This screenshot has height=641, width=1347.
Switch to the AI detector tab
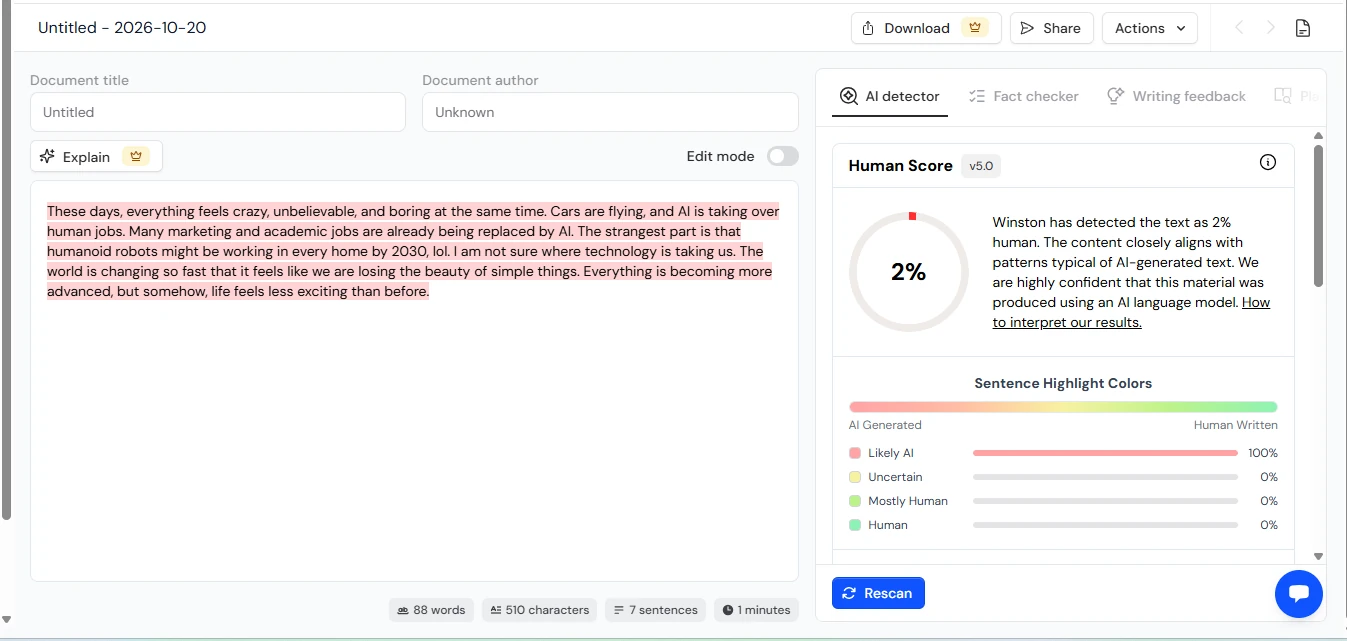click(x=890, y=96)
